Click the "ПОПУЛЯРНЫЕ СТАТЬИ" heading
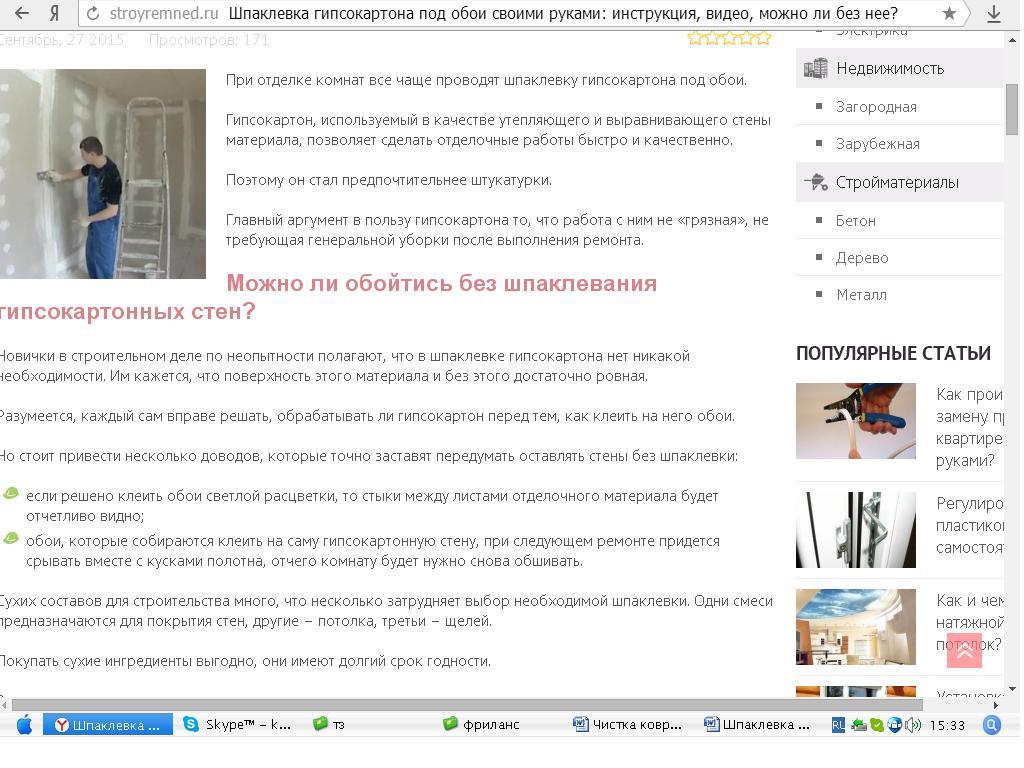Viewport: 1024px width, 768px height. click(893, 353)
